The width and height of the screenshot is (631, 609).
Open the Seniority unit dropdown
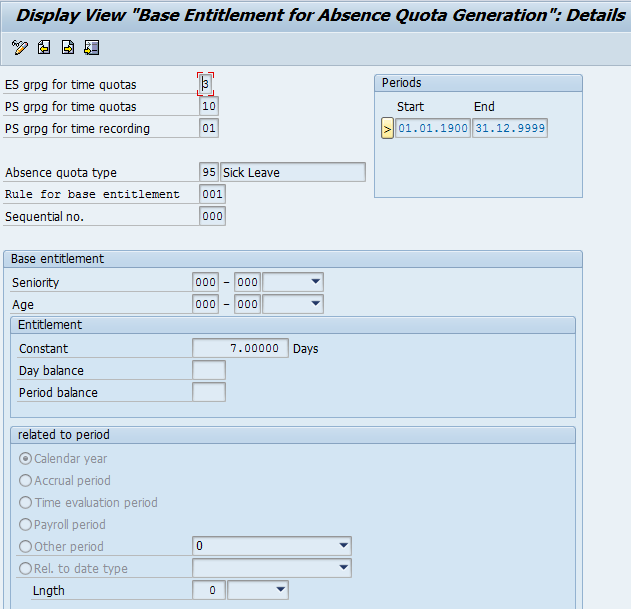point(314,283)
